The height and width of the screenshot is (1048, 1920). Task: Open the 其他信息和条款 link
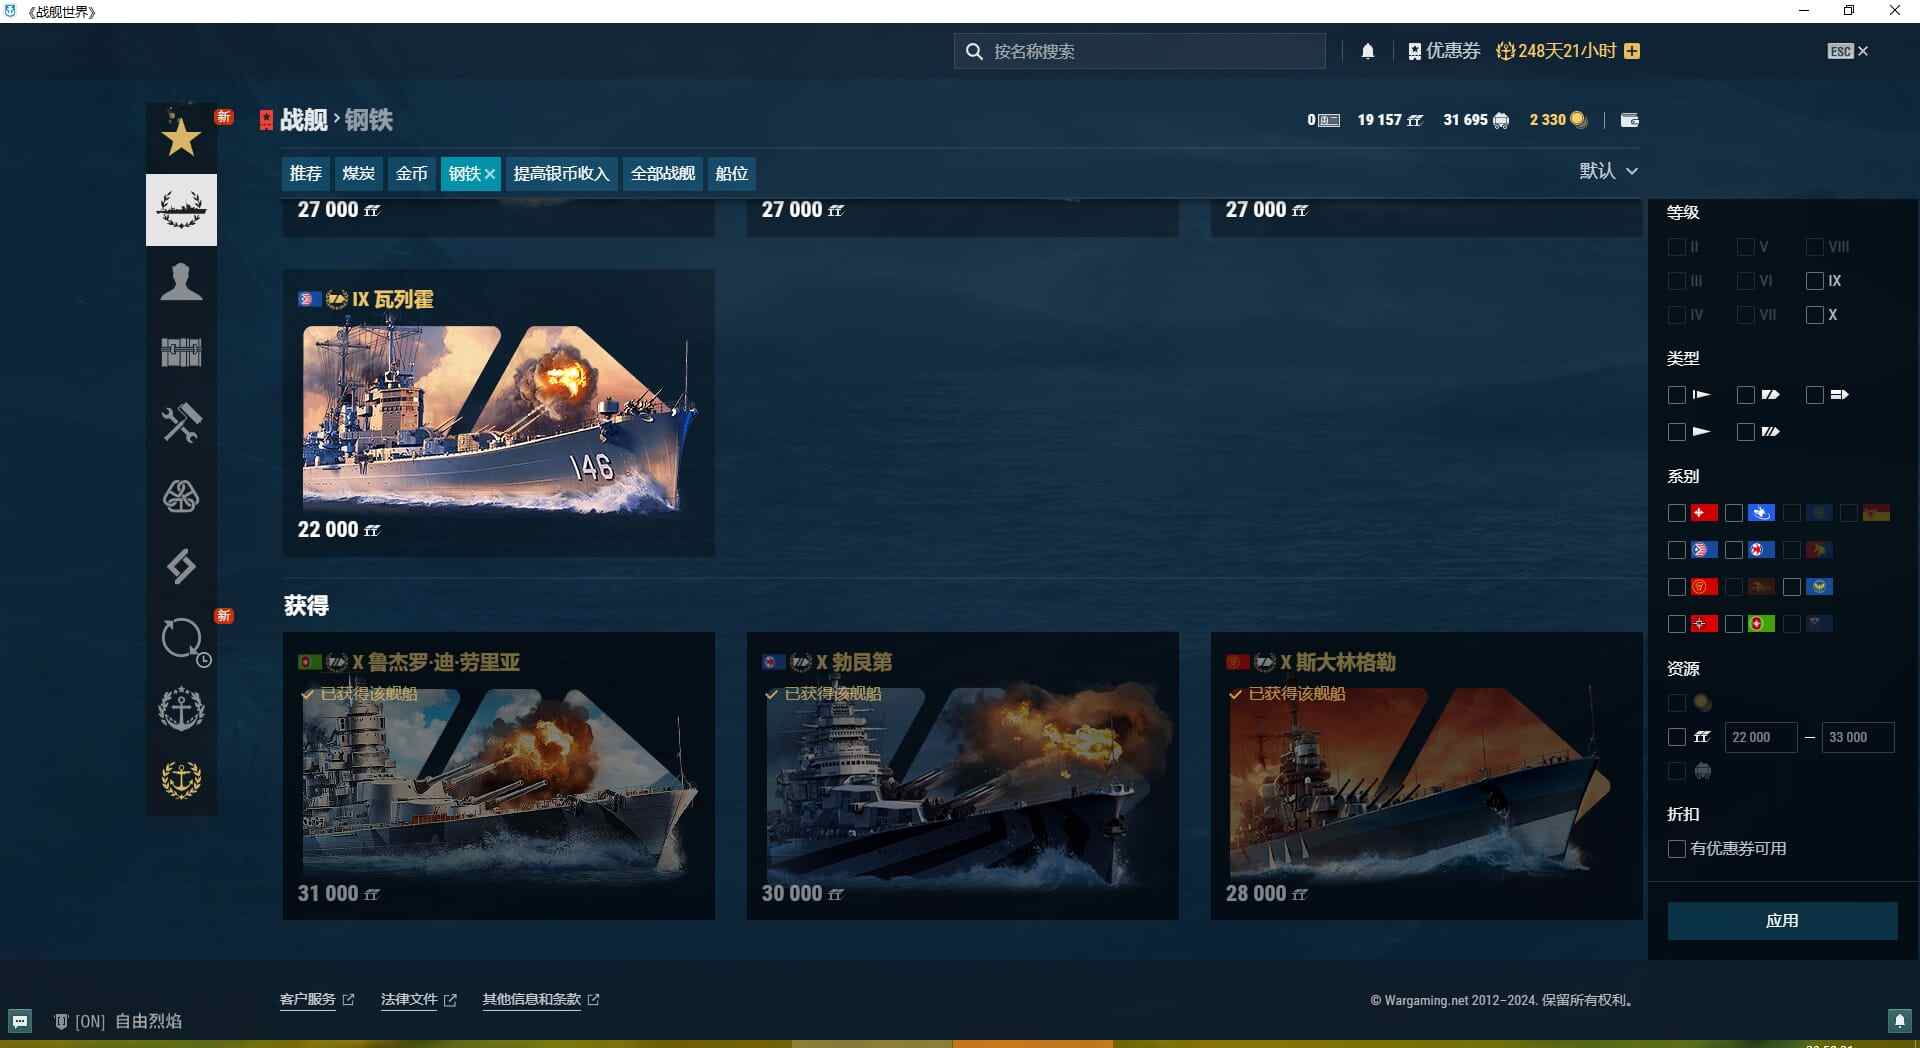[x=541, y=999]
